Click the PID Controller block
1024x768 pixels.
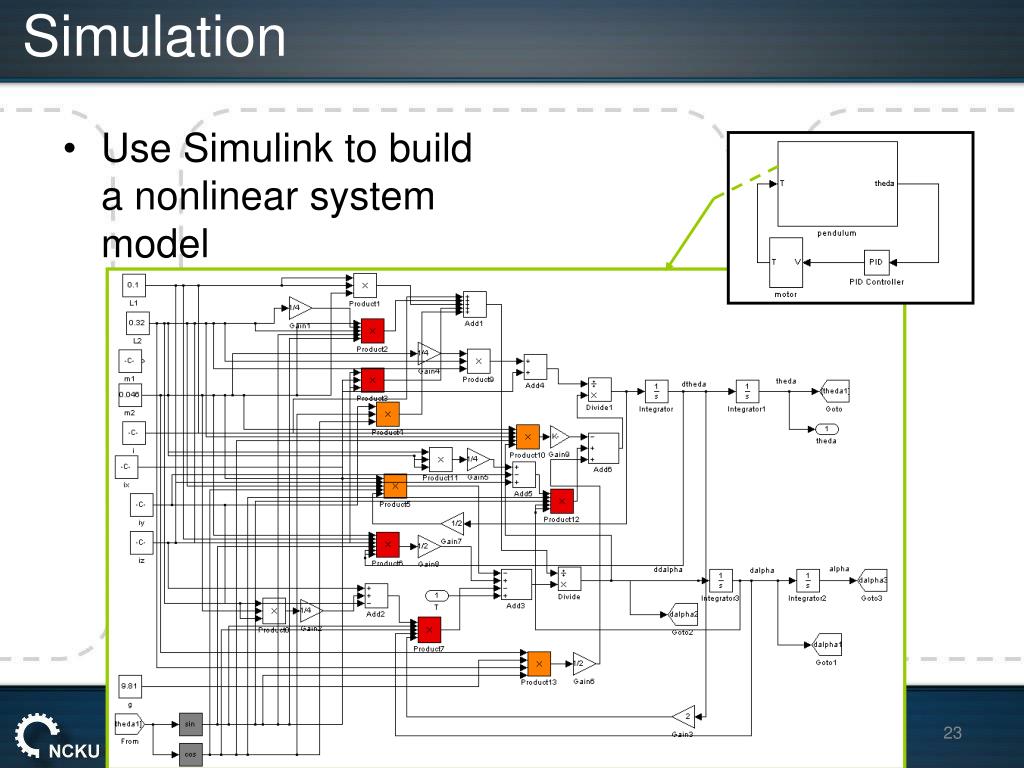876,263
